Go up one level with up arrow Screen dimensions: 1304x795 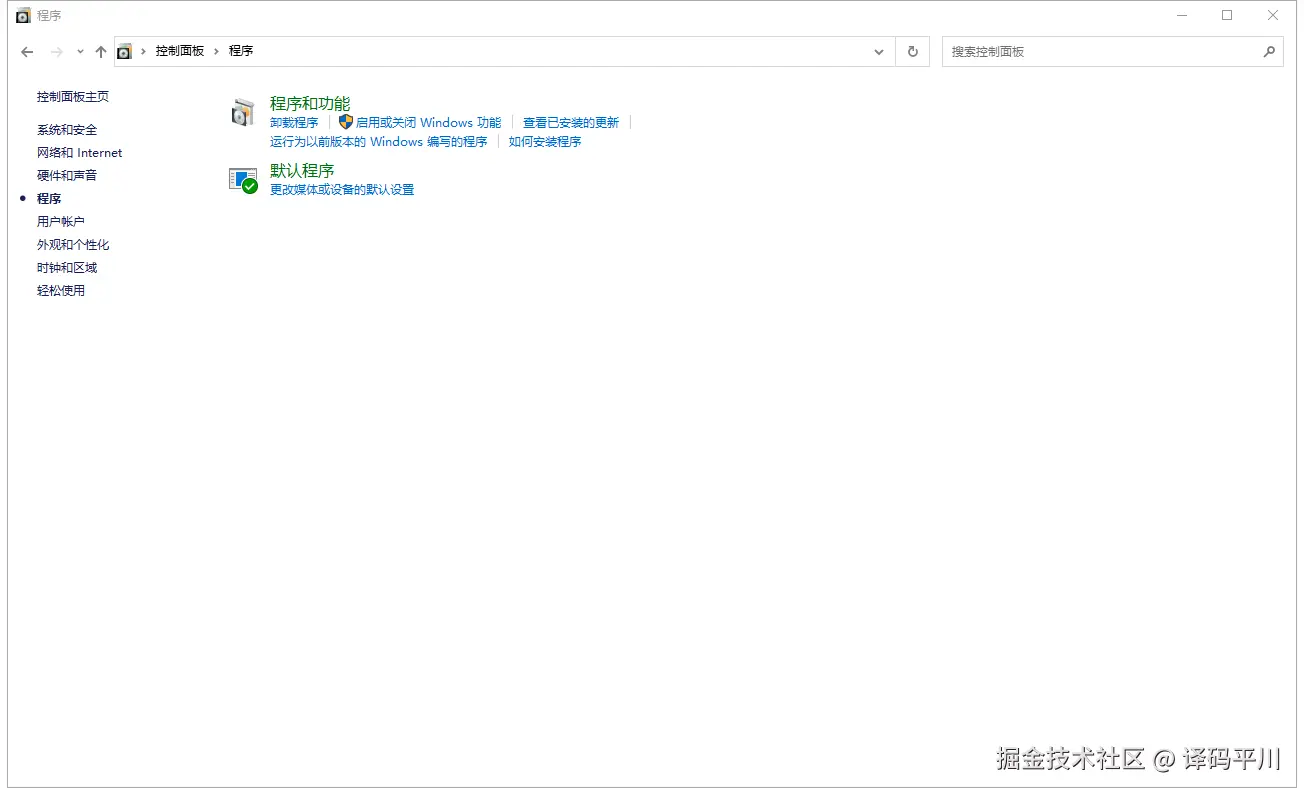click(x=100, y=52)
